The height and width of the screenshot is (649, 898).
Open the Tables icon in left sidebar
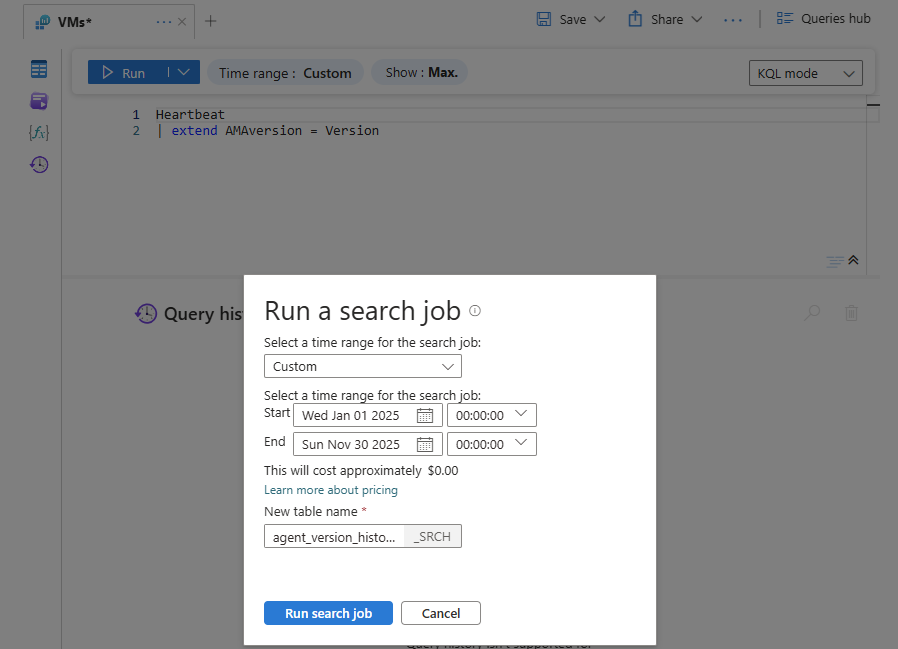pyautogui.click(x=39, y=69)
